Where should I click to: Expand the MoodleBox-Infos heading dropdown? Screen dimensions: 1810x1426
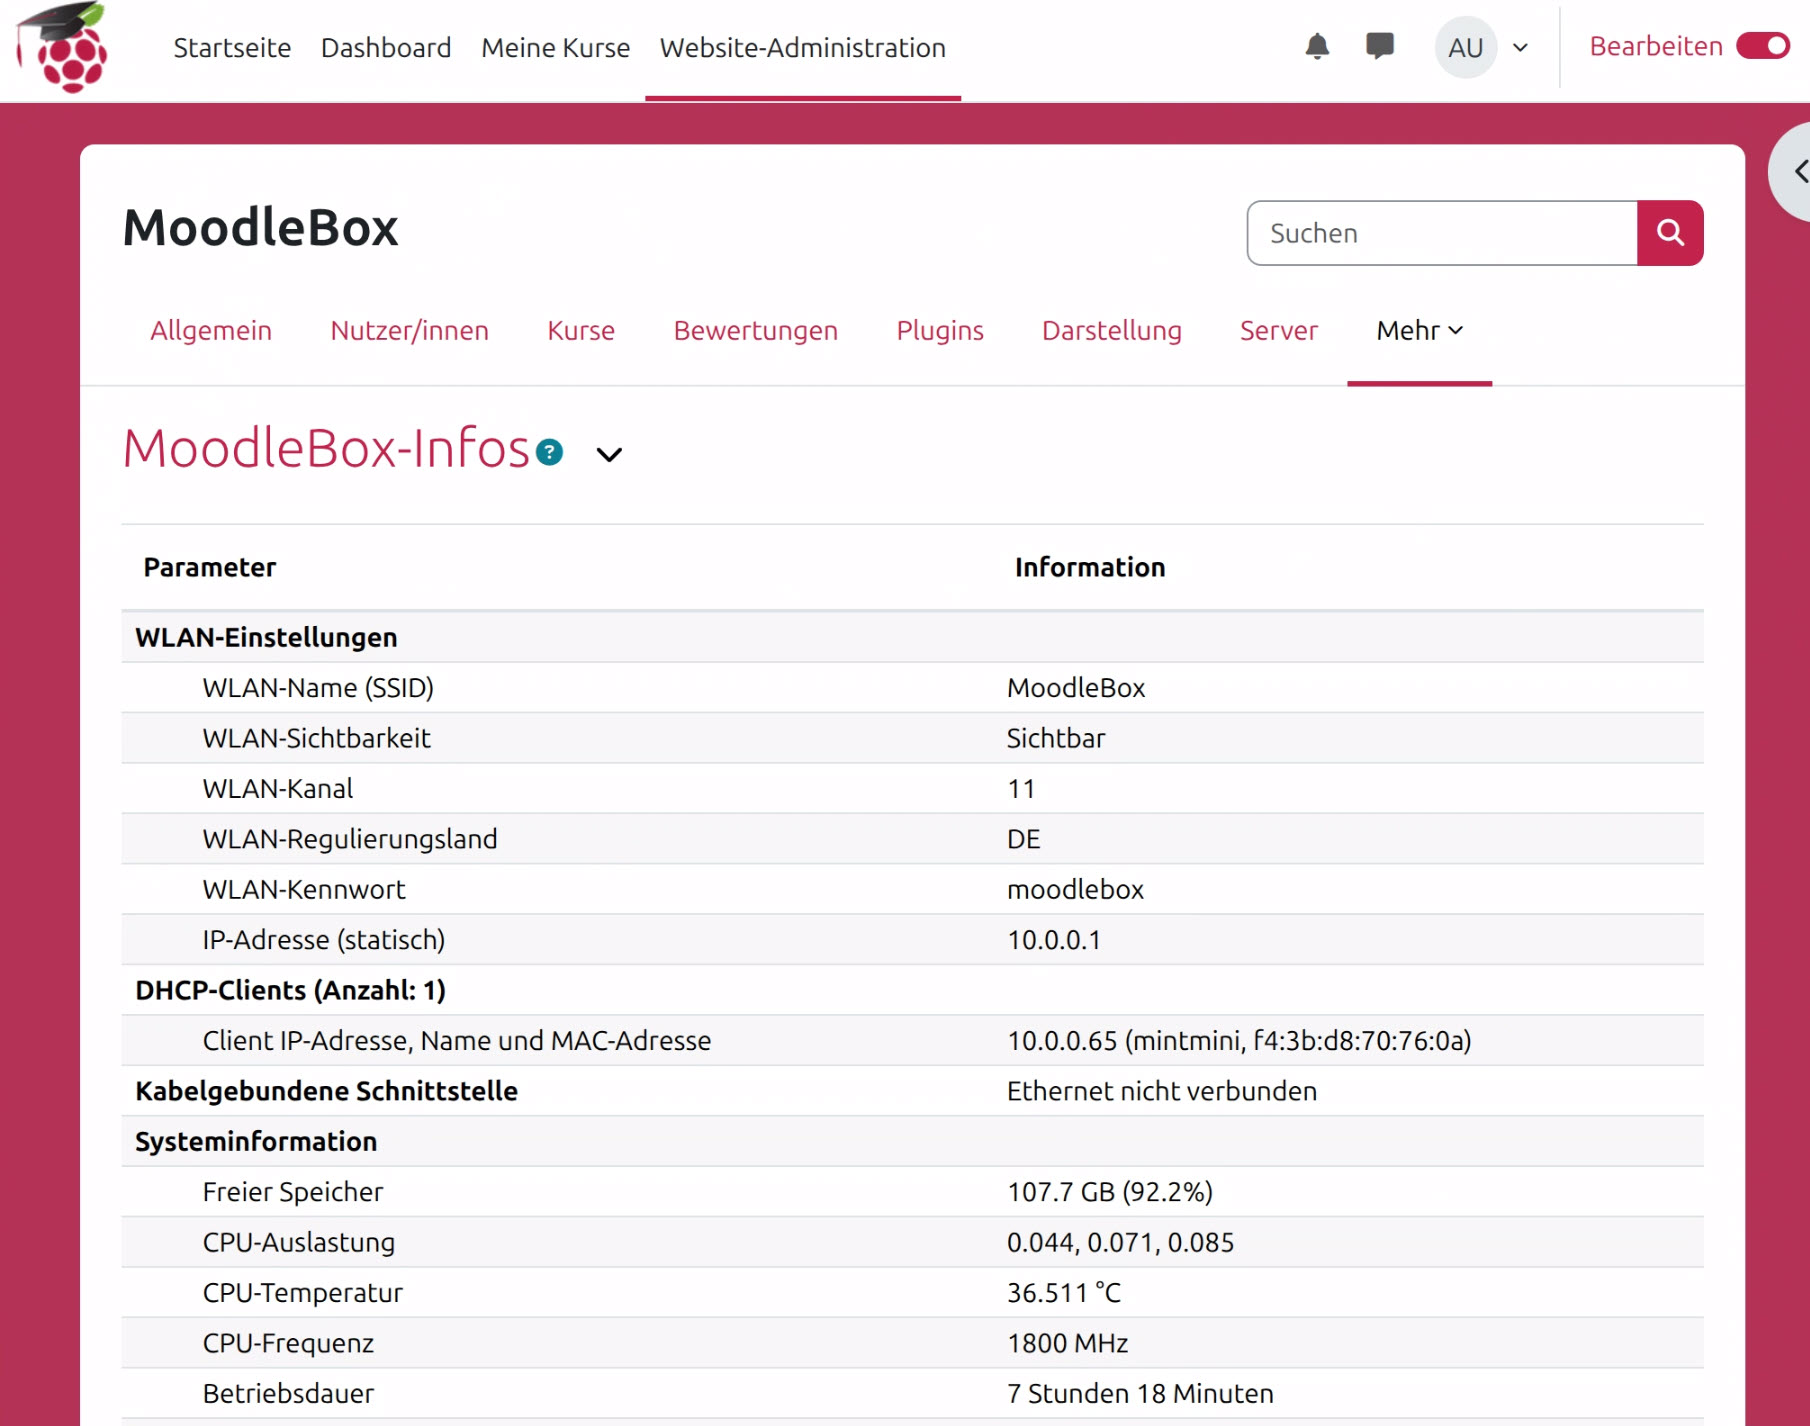tap(609, 454)
